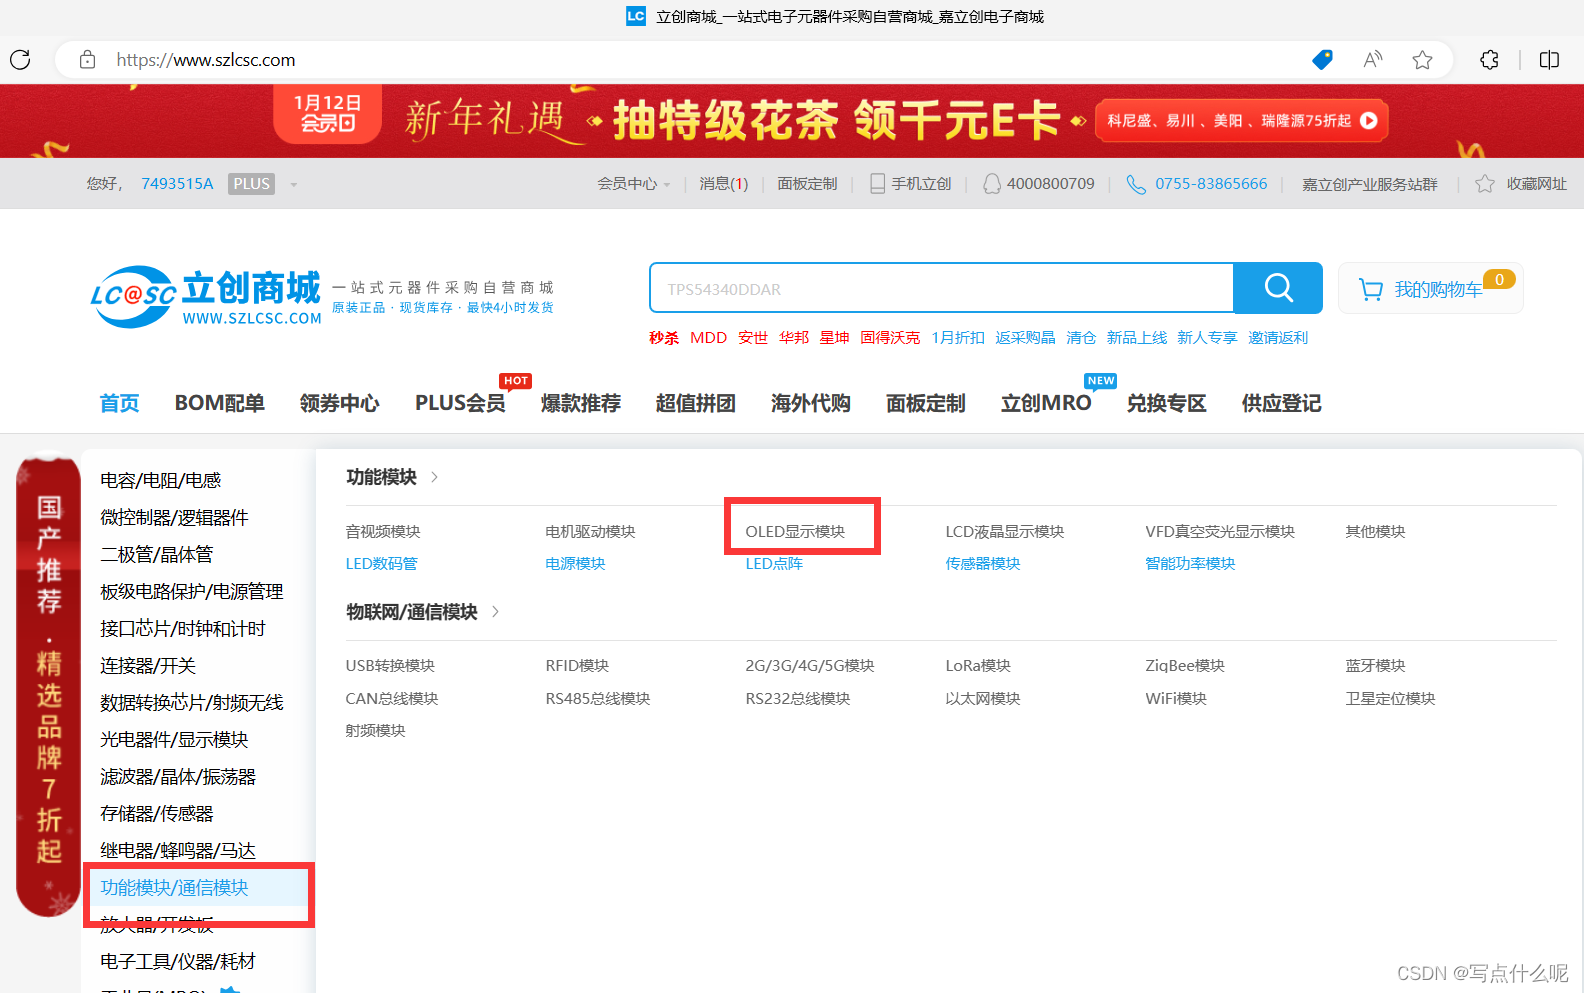Toggle split screen view icon
Image resolution: width=1584 pixels, height=993 pixels.
(x=1549, y=60)
